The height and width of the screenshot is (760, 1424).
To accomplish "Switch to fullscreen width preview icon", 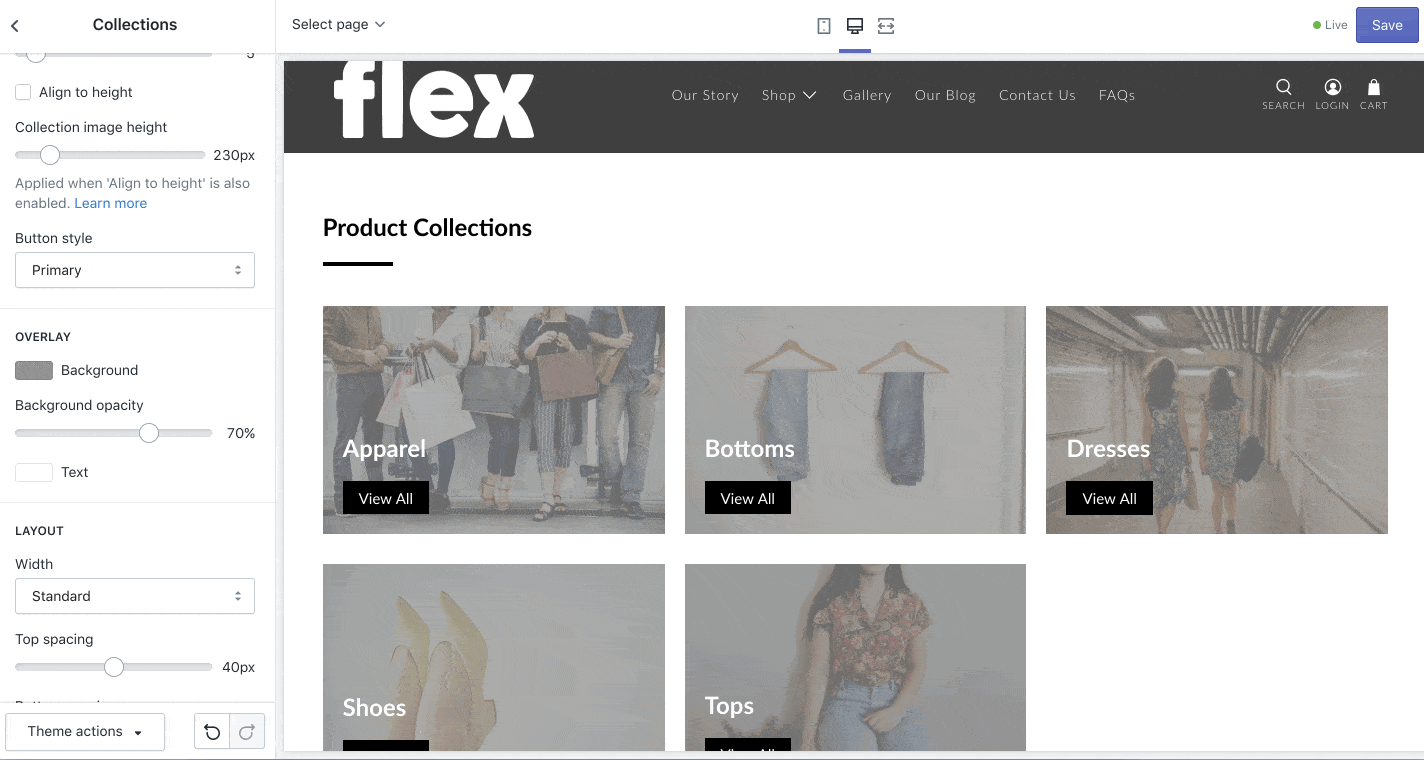I will 886,26.
